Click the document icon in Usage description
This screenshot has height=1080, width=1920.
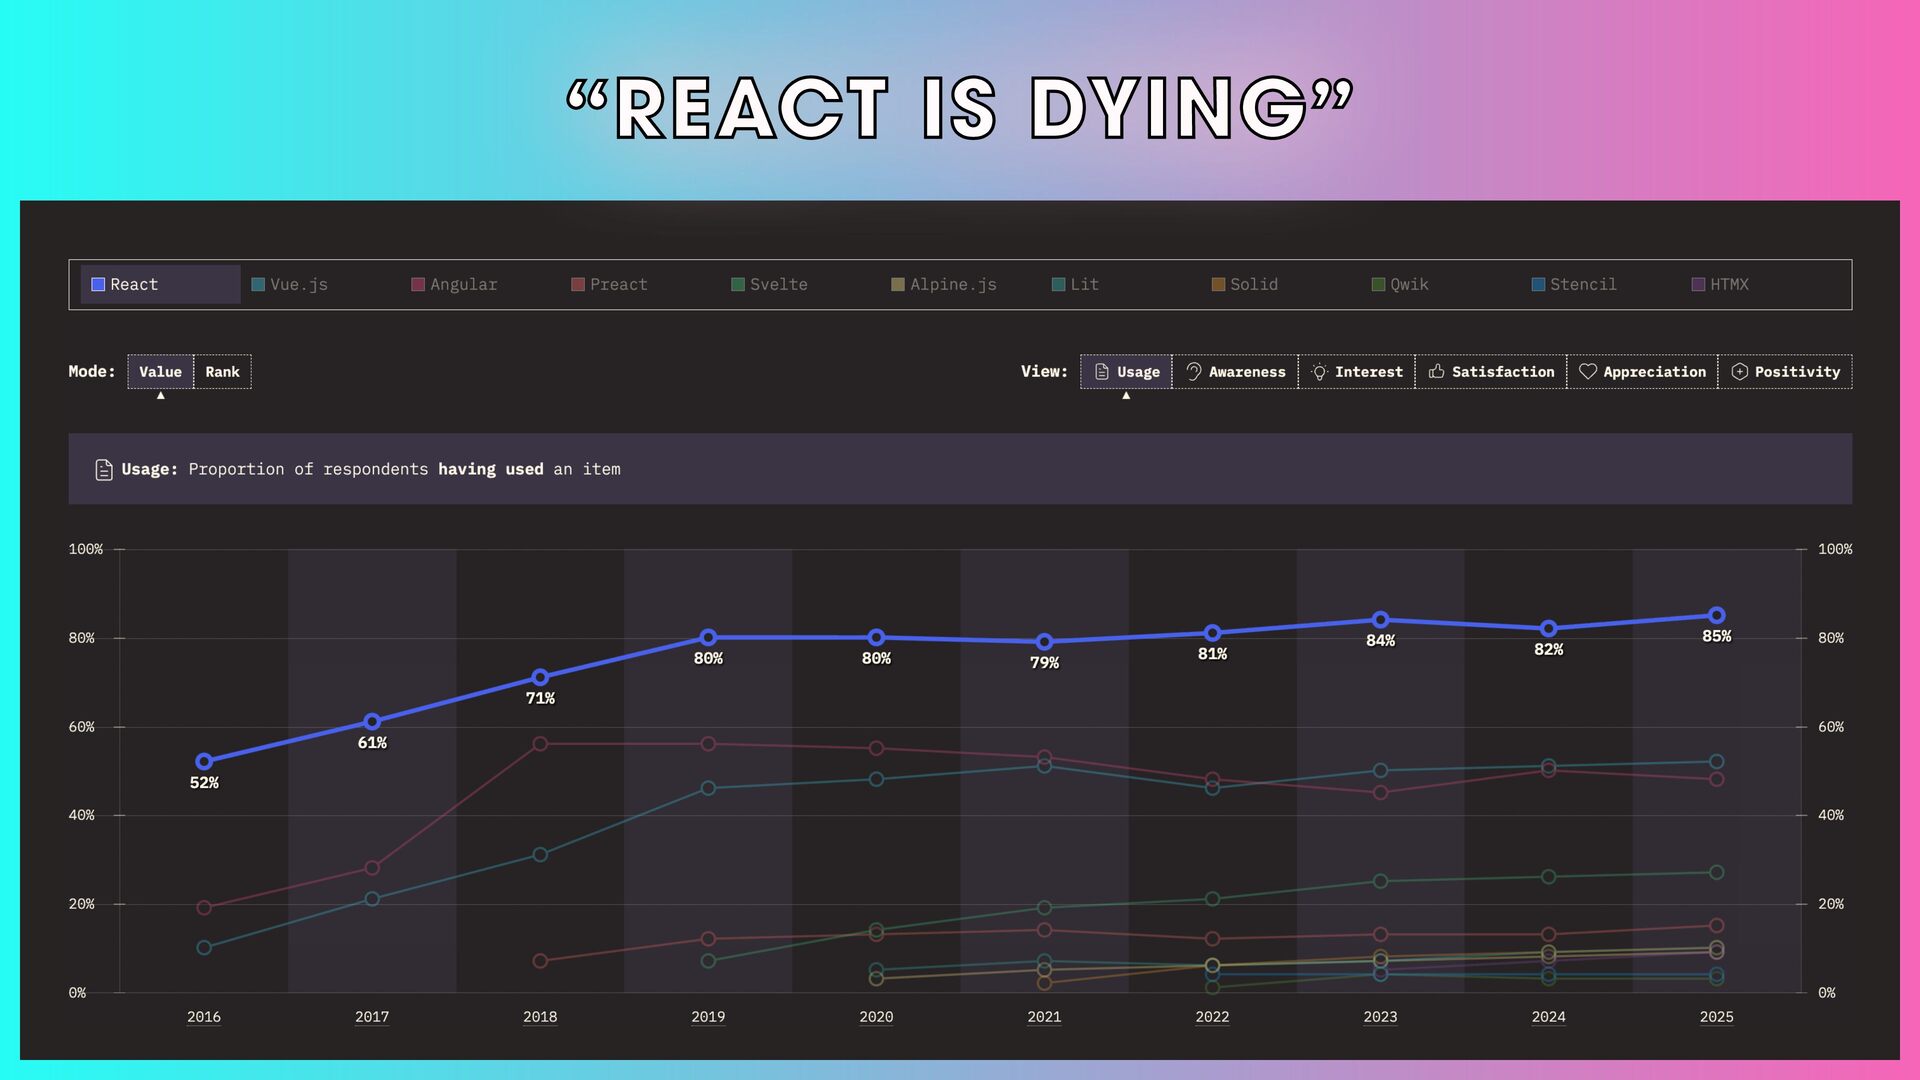tap(103, 470)
